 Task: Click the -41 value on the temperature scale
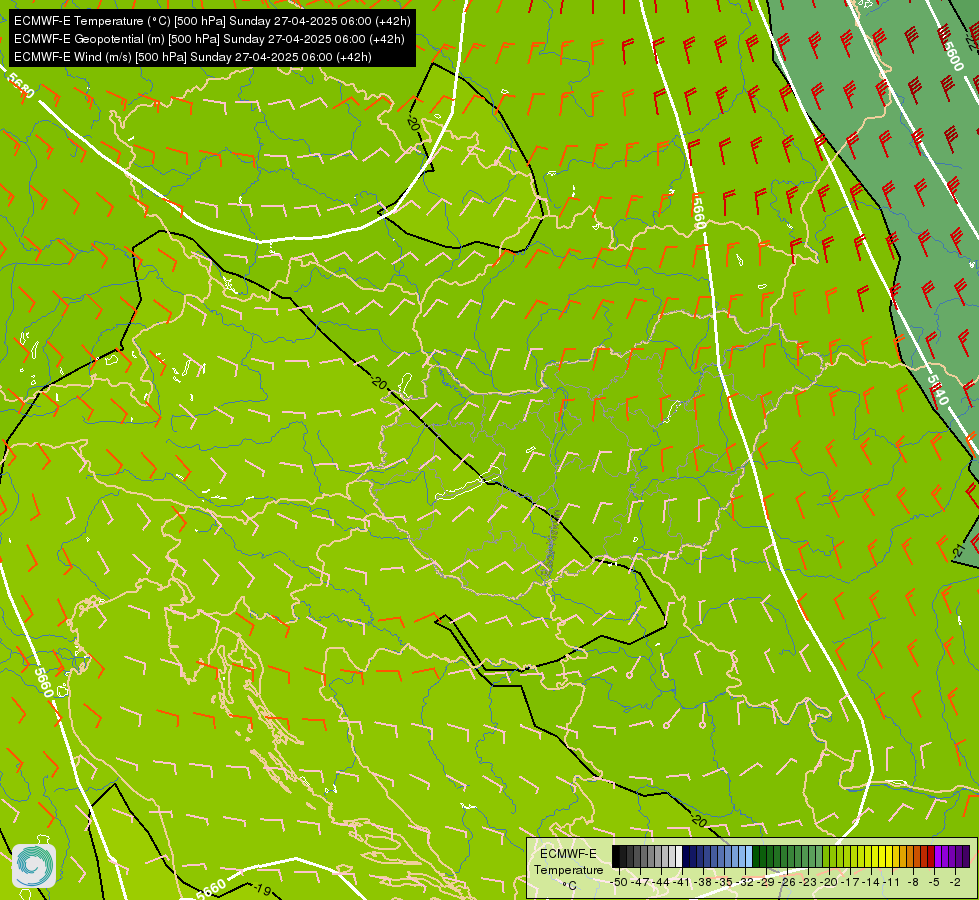[x=682, y=882]
